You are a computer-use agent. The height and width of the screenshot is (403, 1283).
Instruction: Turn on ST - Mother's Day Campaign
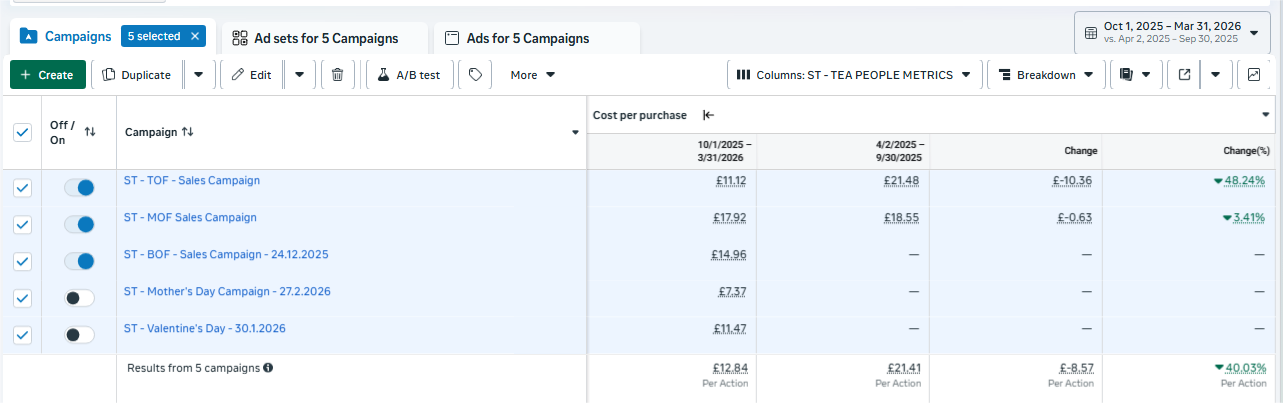click(x=79, y=298)
